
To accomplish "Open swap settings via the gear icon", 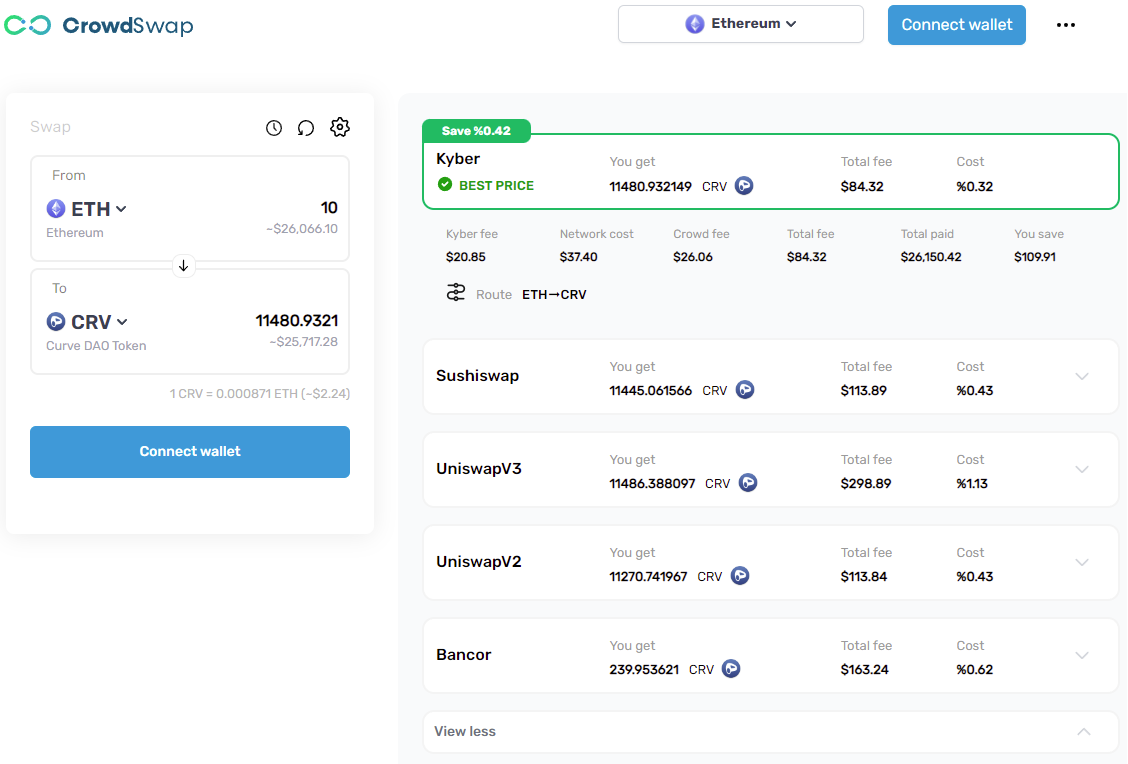I will (x=339, y=127).
